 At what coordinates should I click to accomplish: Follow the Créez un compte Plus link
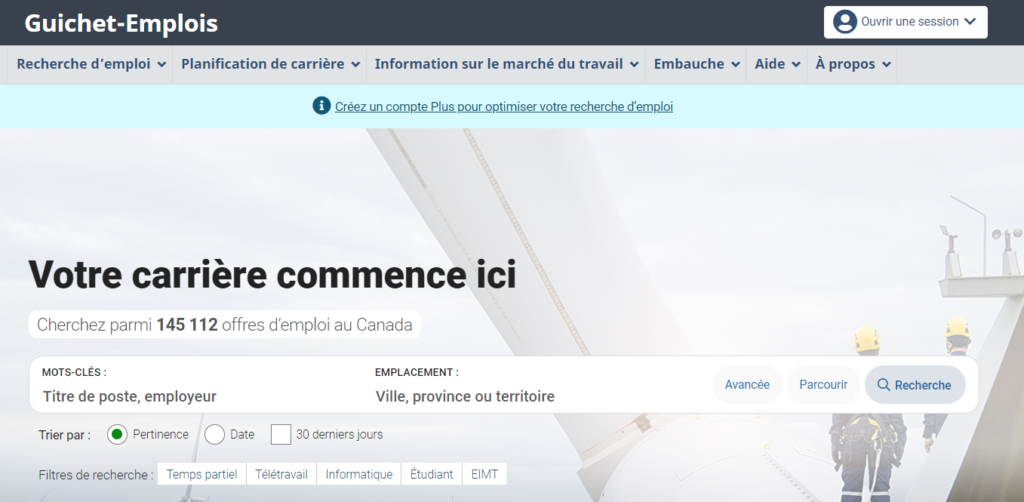(x=504, y=106)
